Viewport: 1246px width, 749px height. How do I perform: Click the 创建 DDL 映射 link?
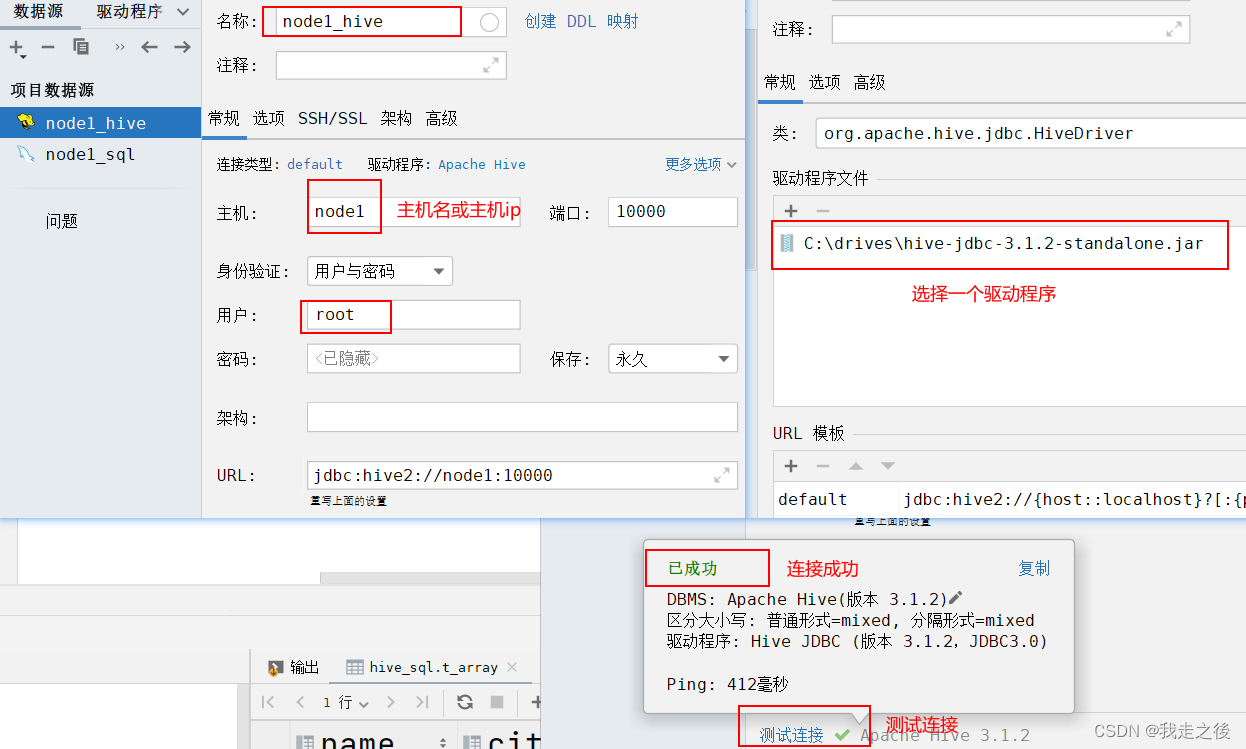[581, 21]
